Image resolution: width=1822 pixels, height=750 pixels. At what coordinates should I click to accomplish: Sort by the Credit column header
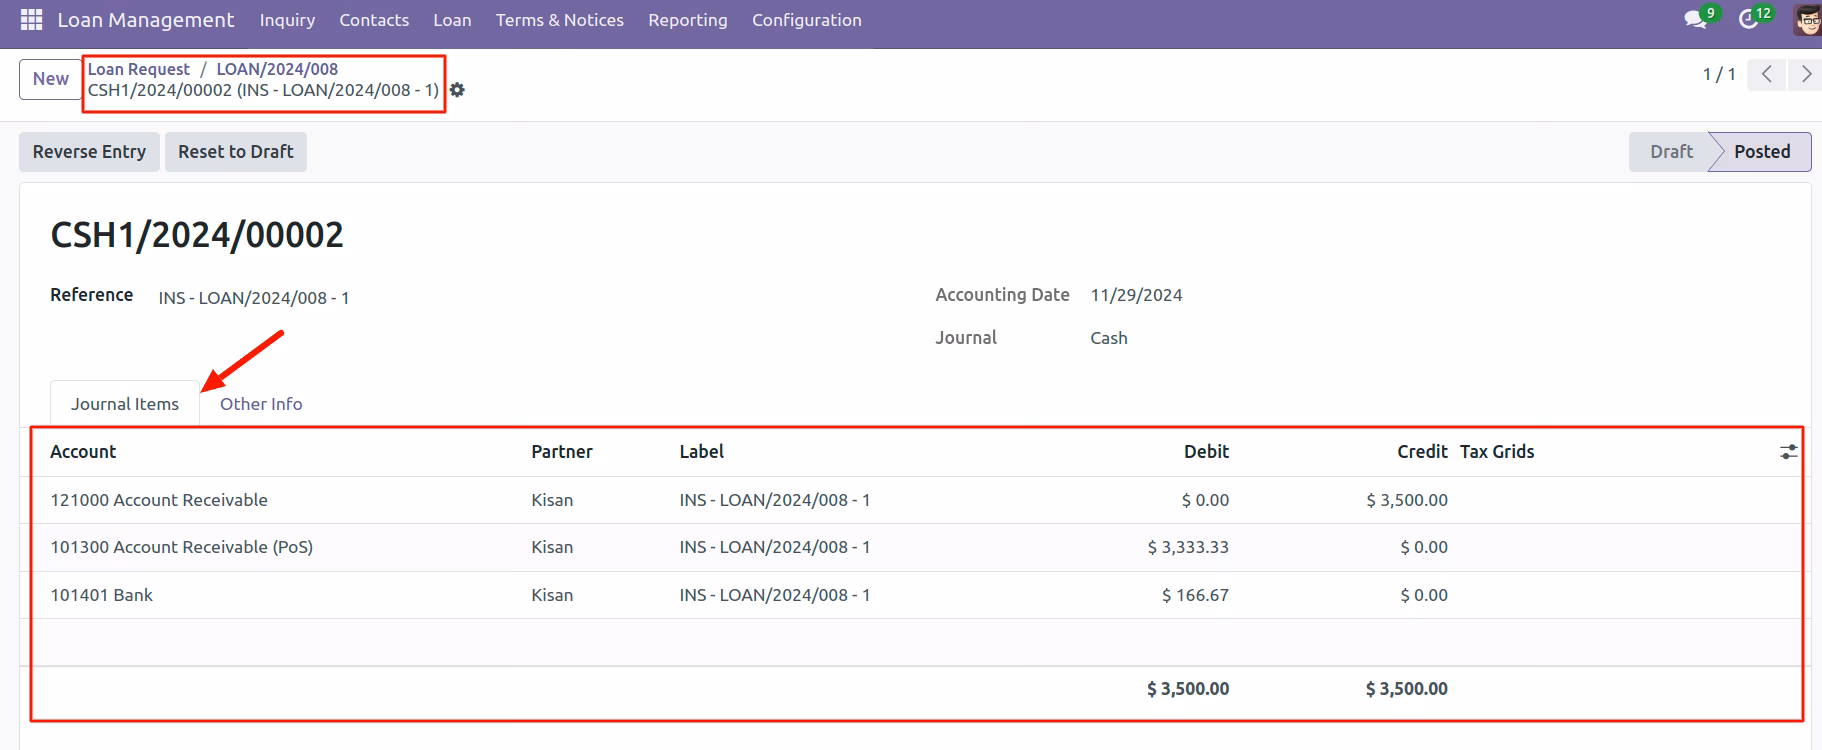point(1422,452)
